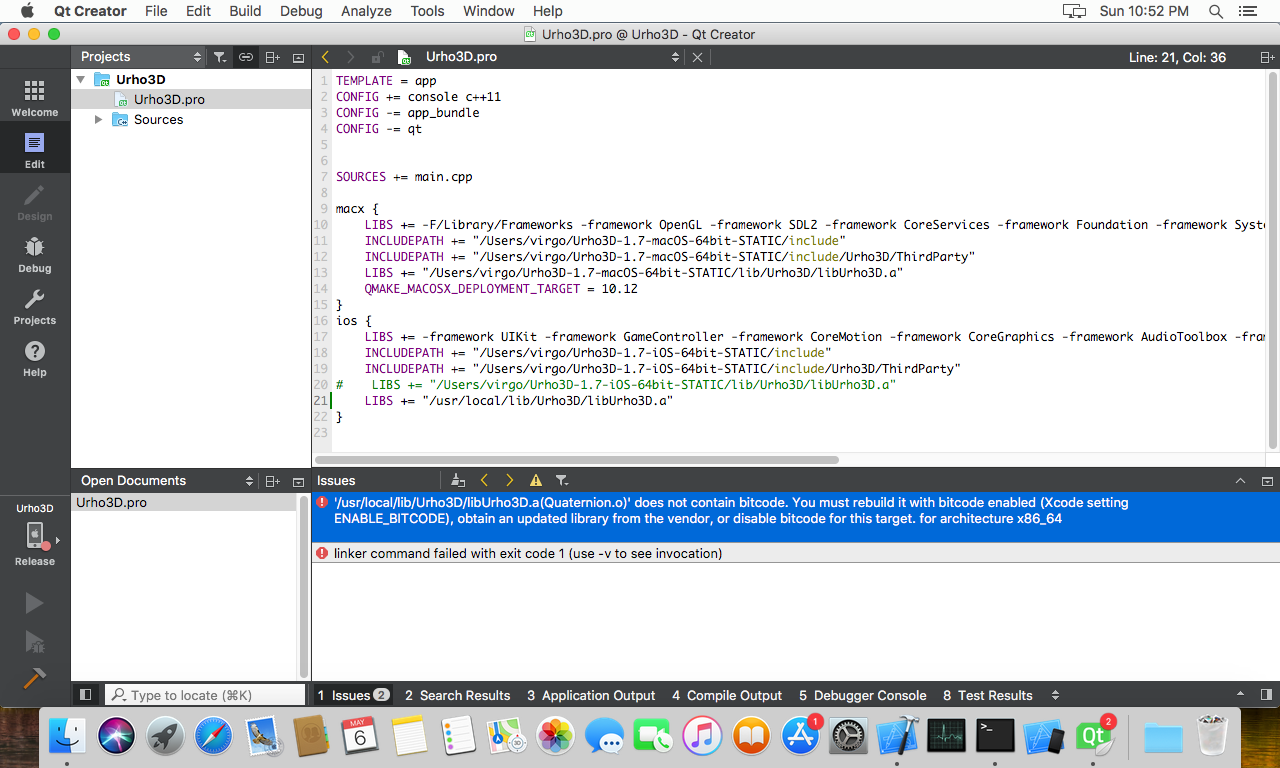Open Xcode from the Dock
The height and width of the screenshot is (768, 1280).
897,737
